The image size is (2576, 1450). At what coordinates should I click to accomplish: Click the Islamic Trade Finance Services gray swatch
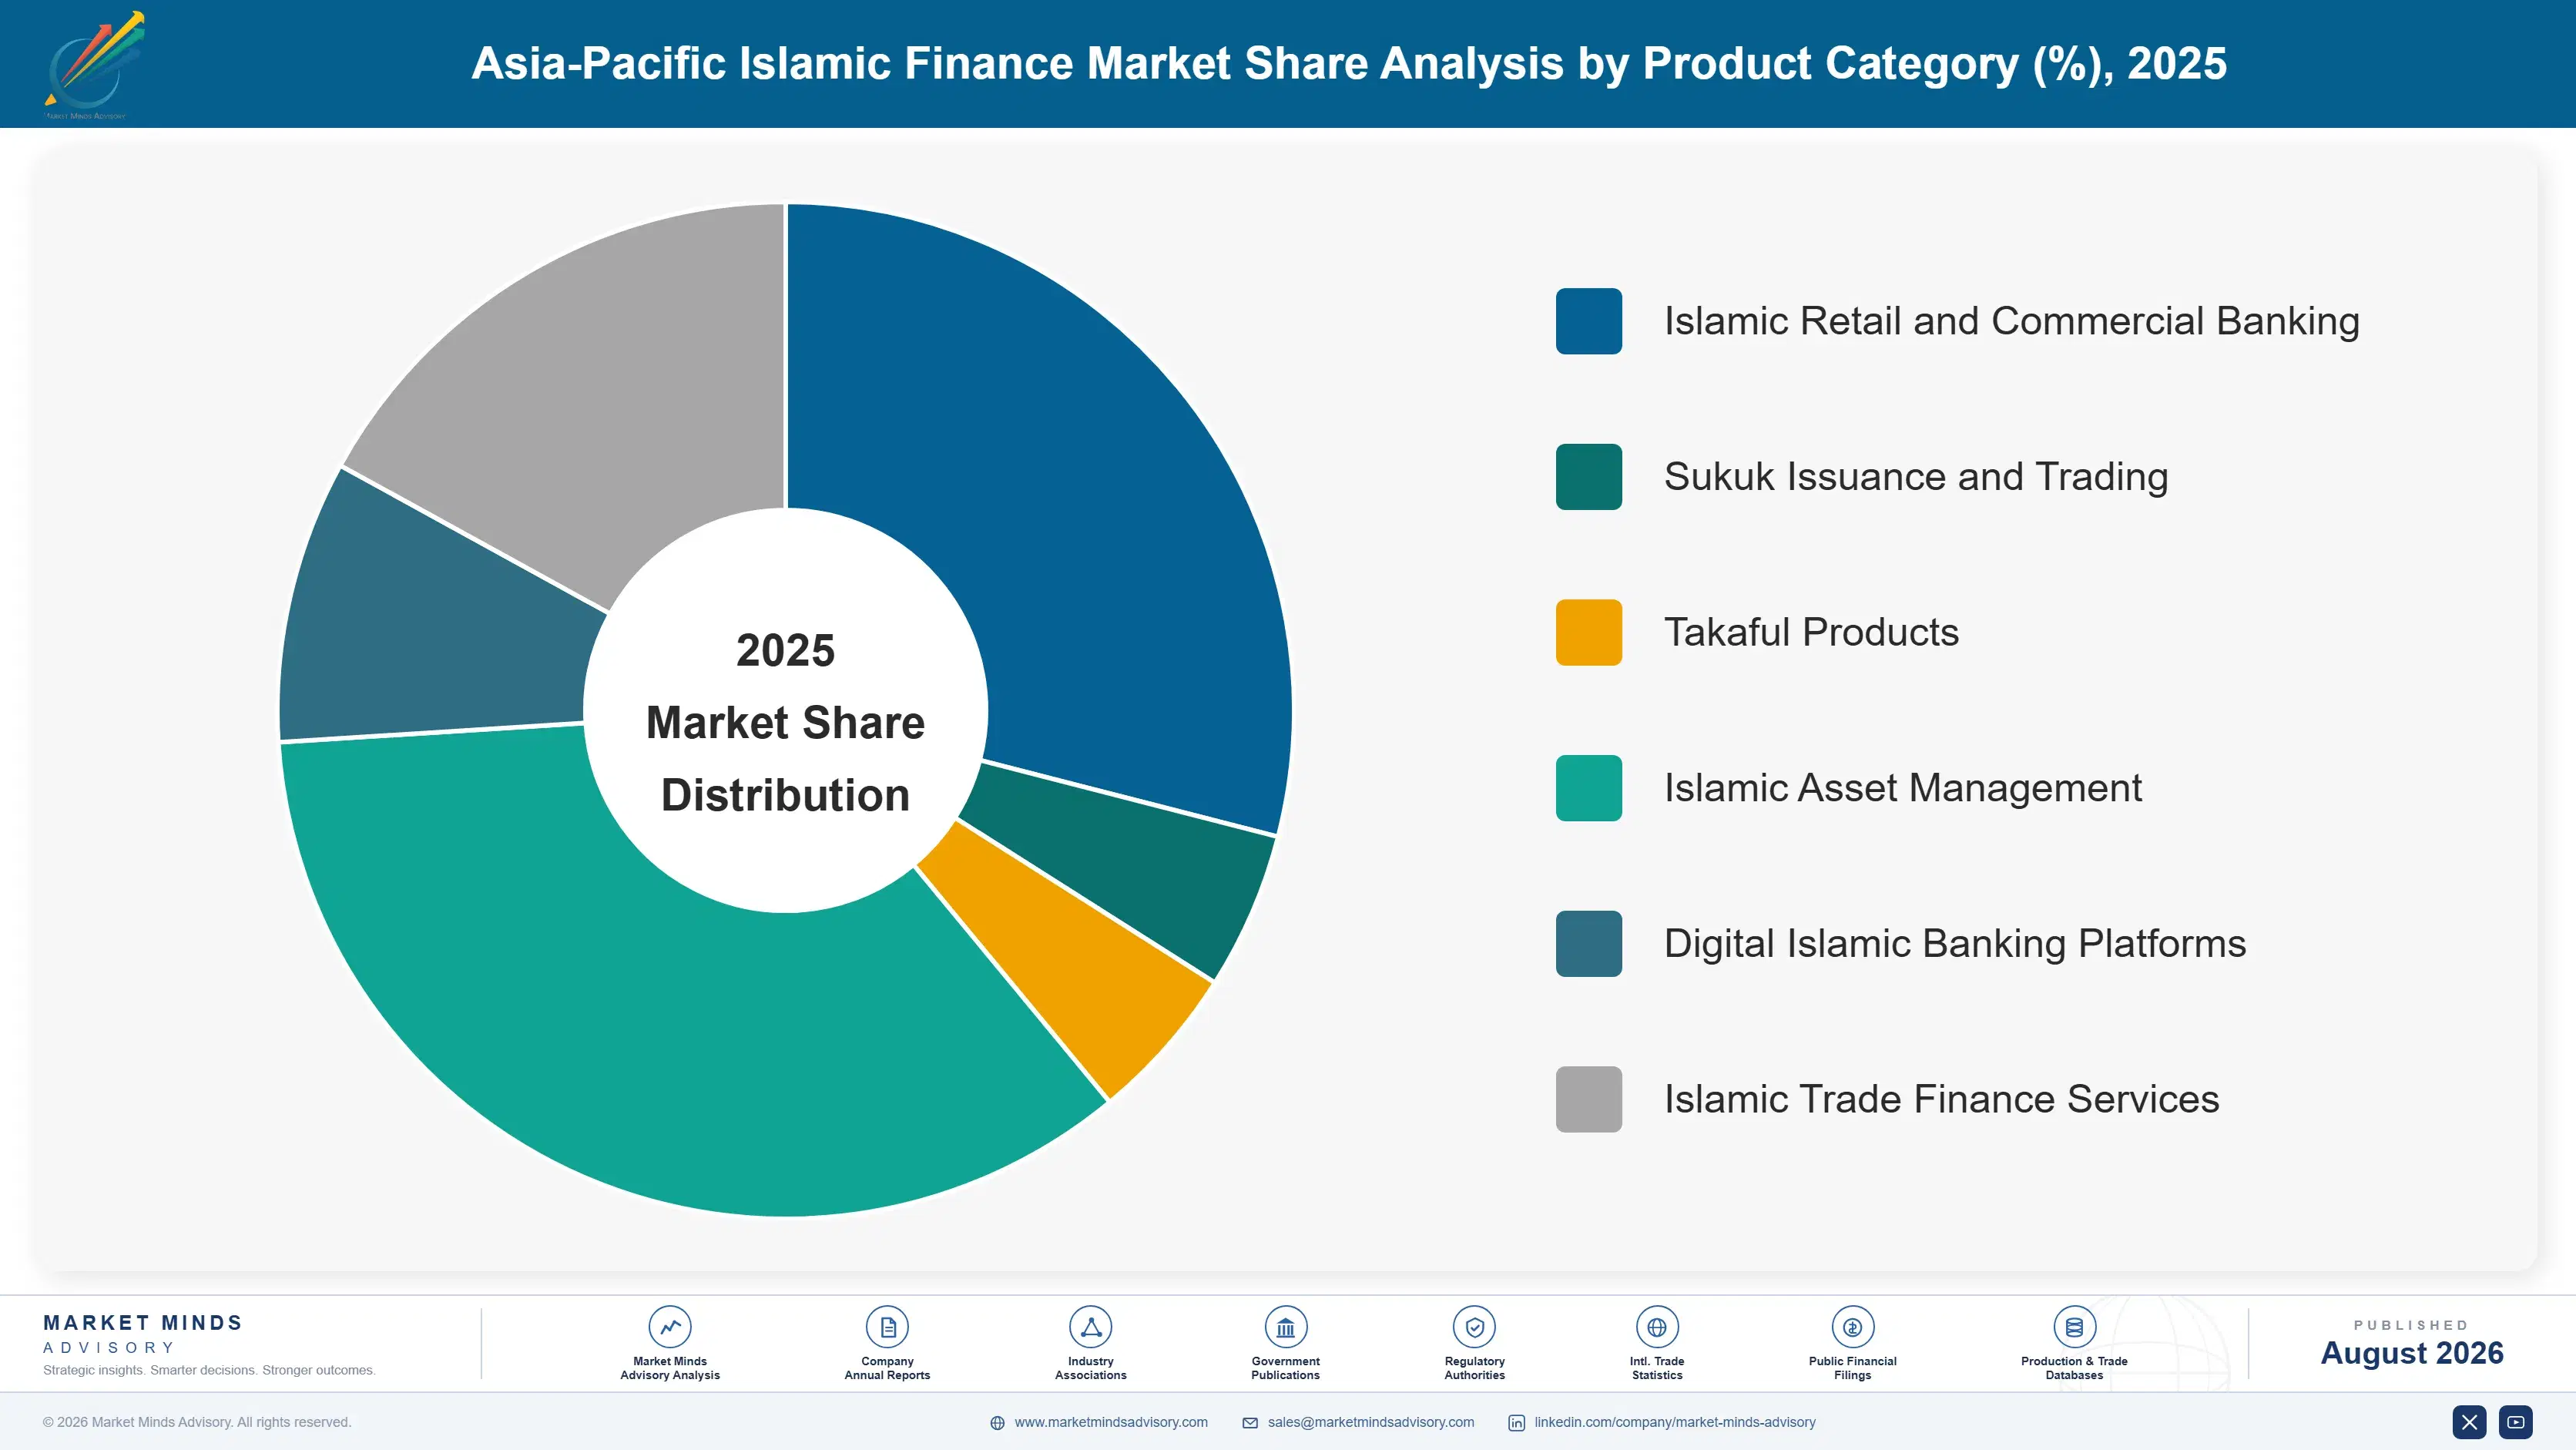click(x=1589, y=1099)
